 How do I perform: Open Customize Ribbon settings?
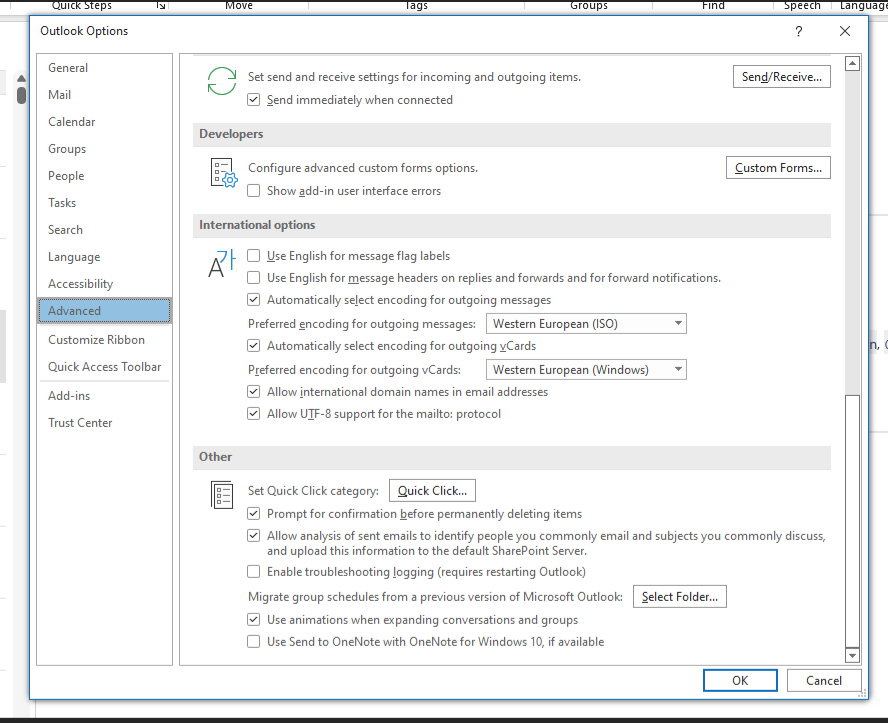tap(105, 340)
